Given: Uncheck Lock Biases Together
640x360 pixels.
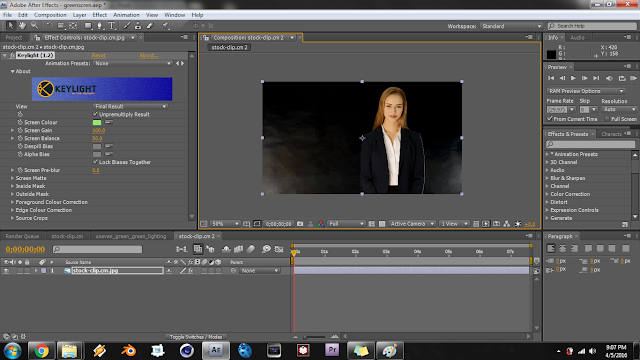Looking at the screenshot, I should (95, 162).
